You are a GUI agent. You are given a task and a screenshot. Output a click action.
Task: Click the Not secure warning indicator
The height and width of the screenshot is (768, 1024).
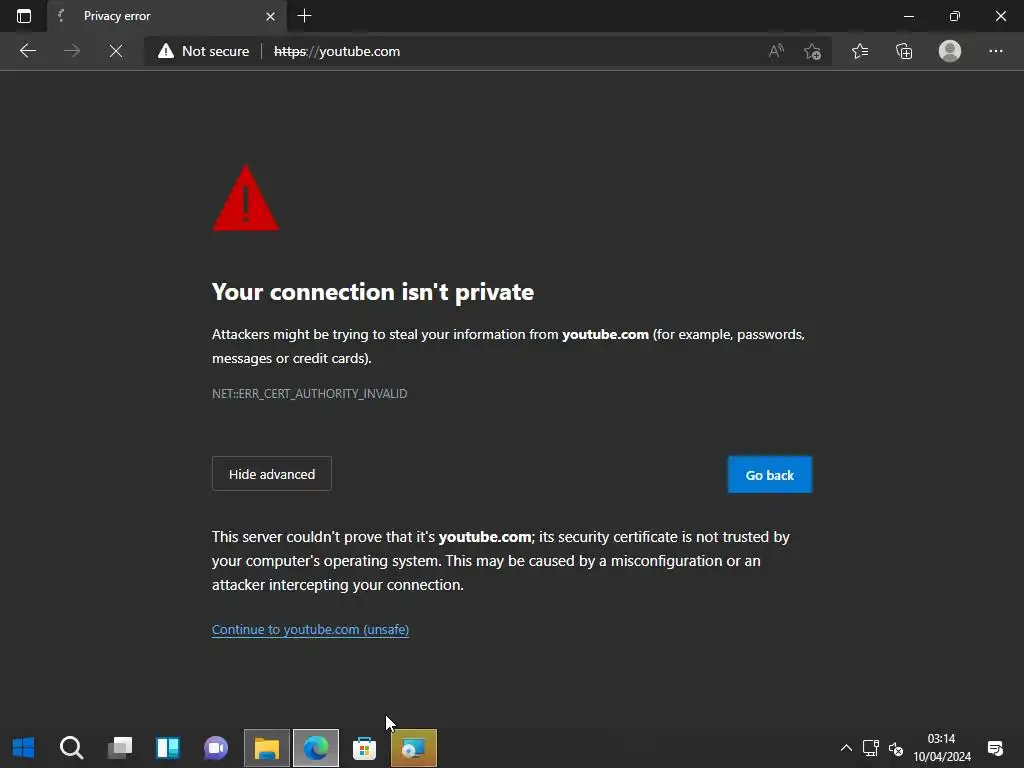coord(204,51)
